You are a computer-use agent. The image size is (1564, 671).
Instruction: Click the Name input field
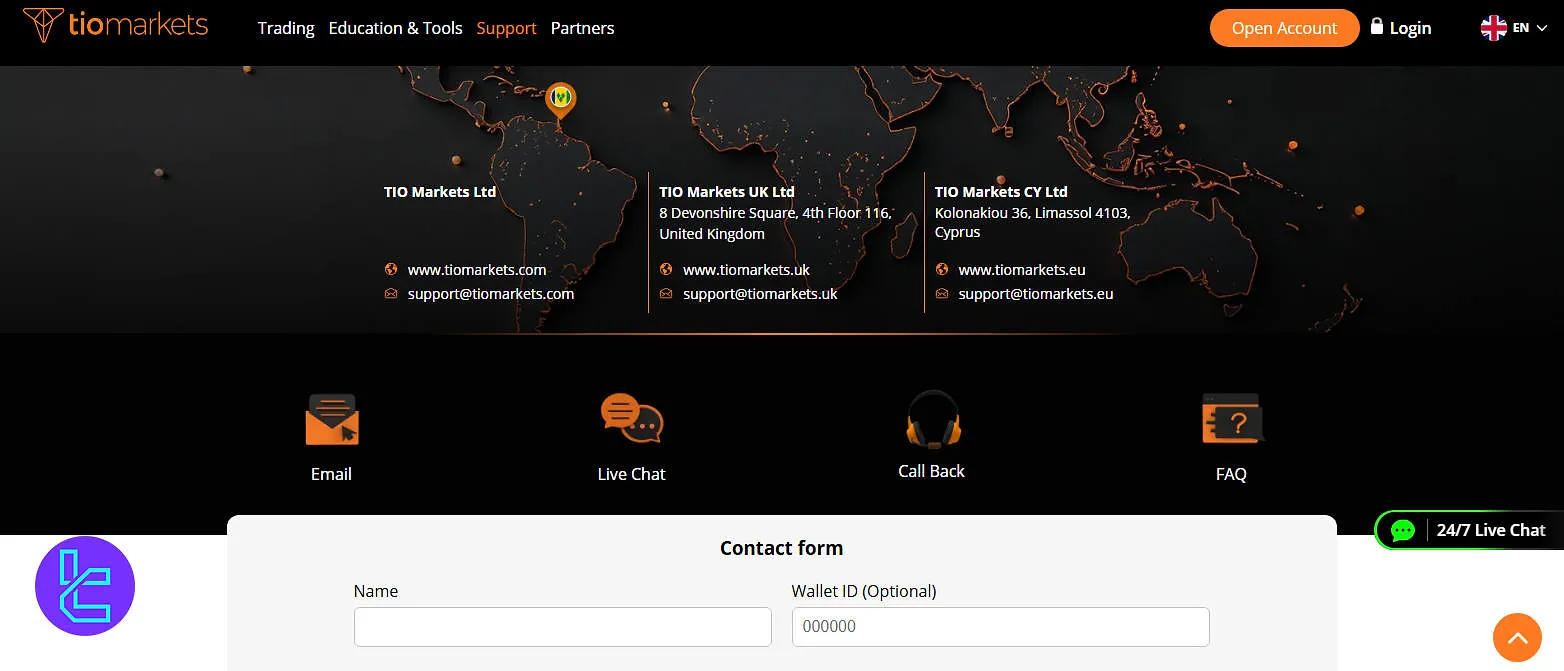tap(562, 626)
